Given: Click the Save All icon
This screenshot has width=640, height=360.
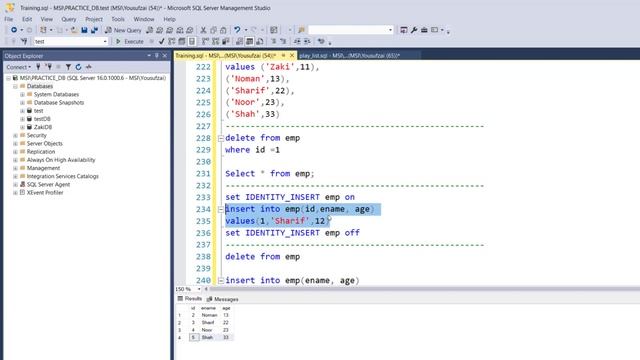Looking at the screenshot, I should [x=94, y=30].
